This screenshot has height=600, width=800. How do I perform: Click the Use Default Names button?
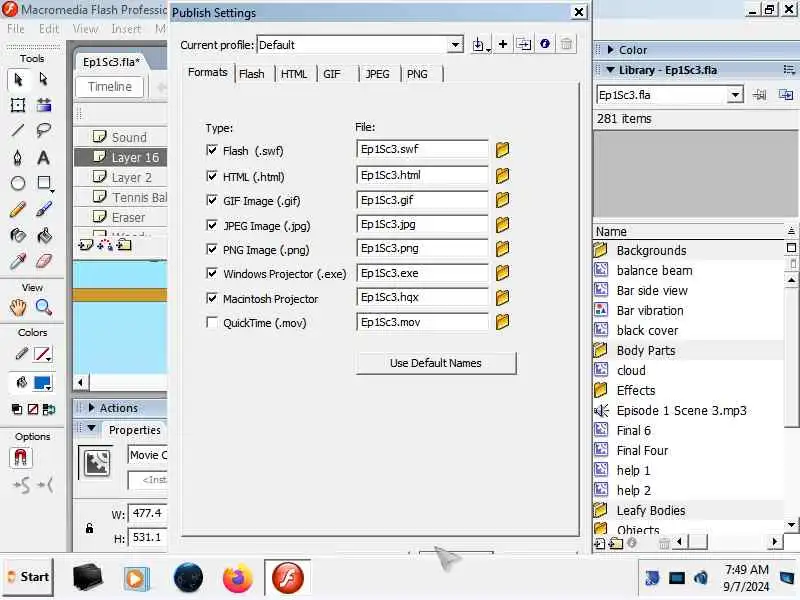(436, 363)
